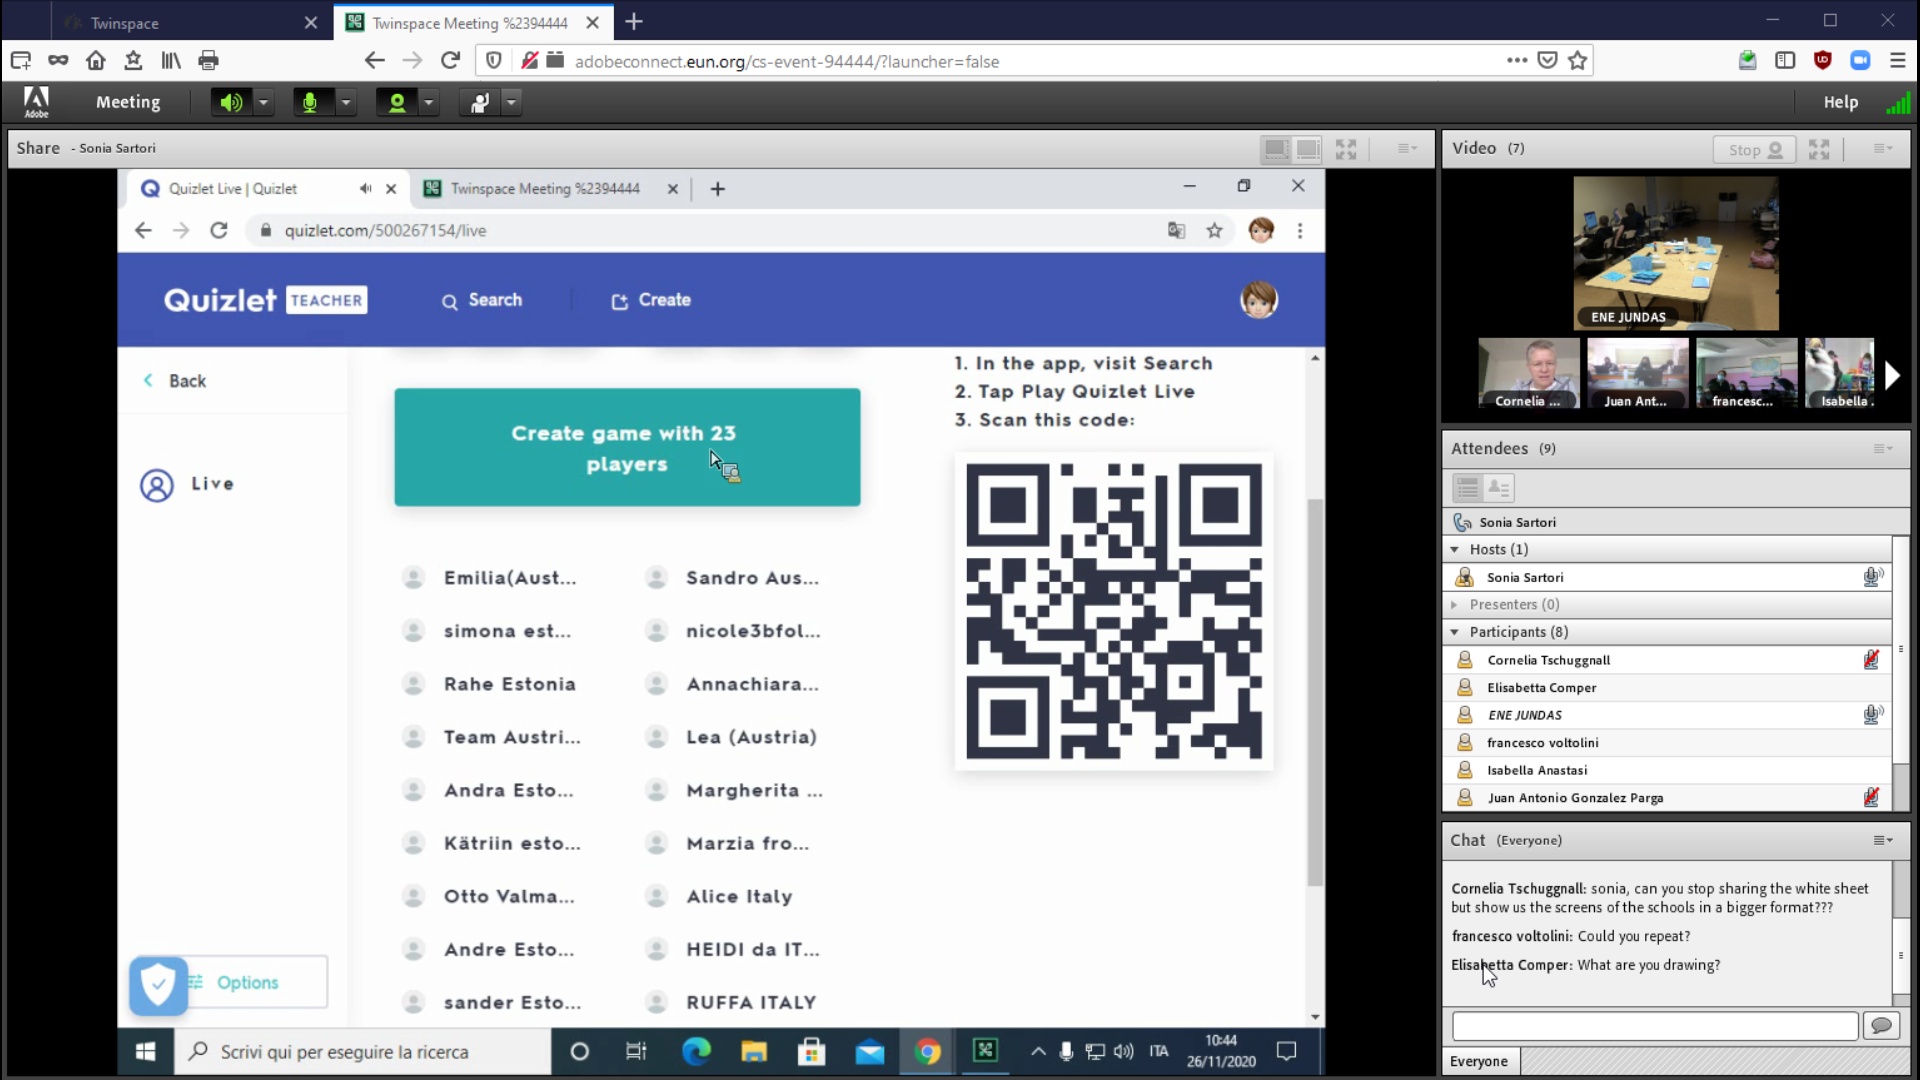Reload the Adobe Connect page
The image size is (1920, 1080).
(450, 61)
